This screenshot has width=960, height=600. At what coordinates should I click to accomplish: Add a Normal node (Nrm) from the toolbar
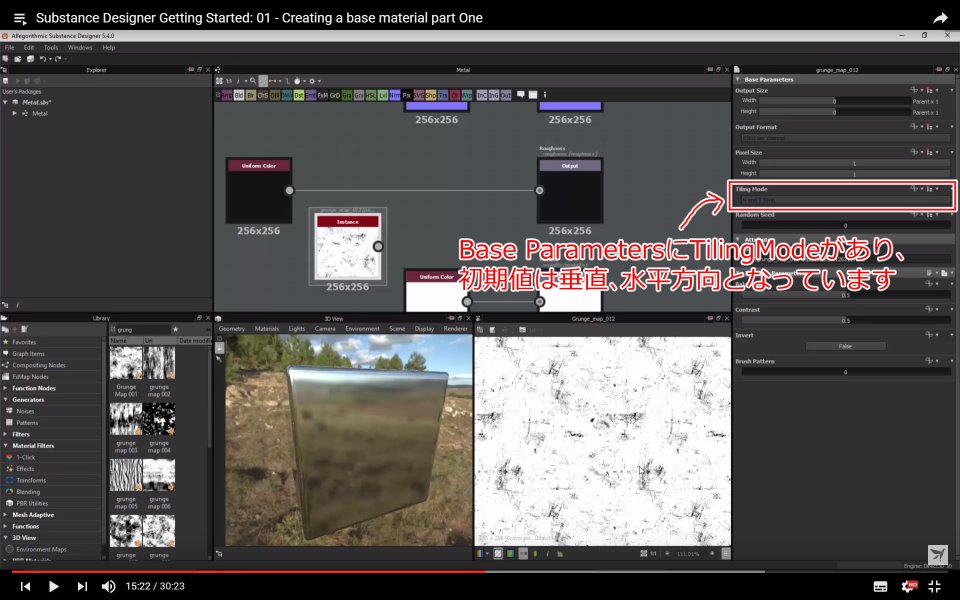[395, 96]
